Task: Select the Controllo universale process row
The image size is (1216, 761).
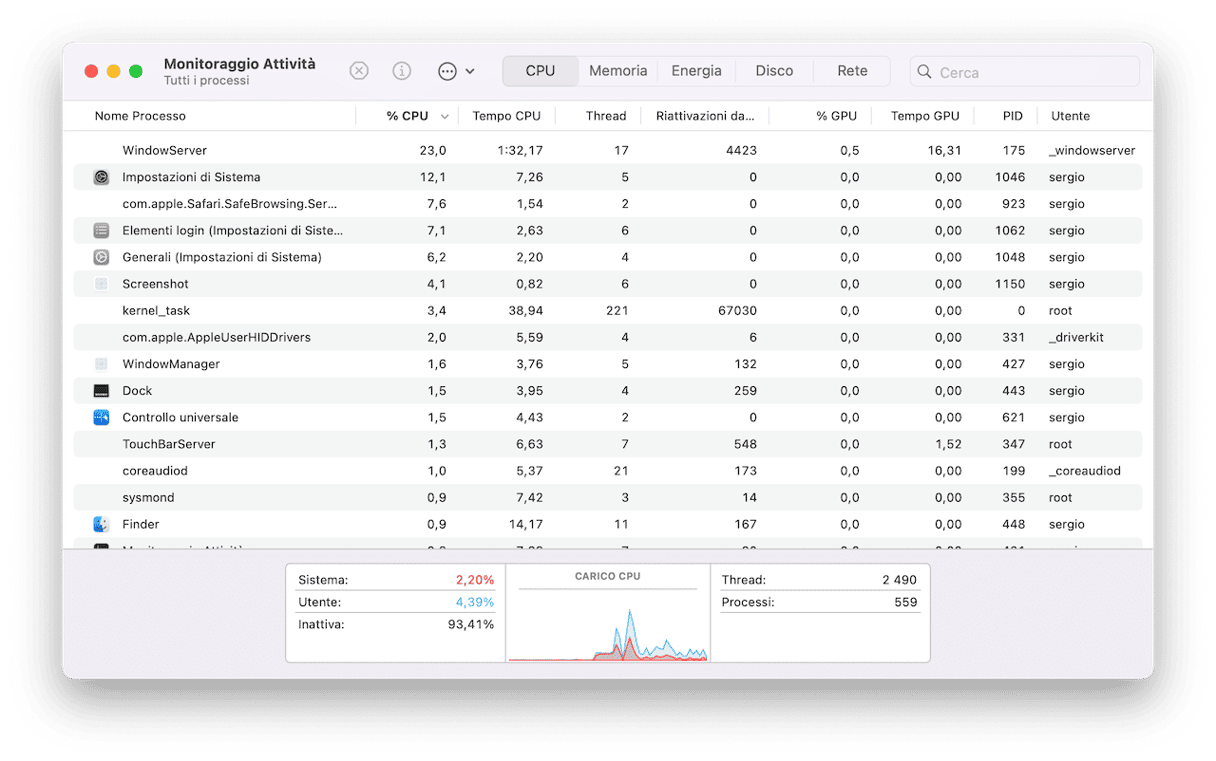Action: (608, 417)
